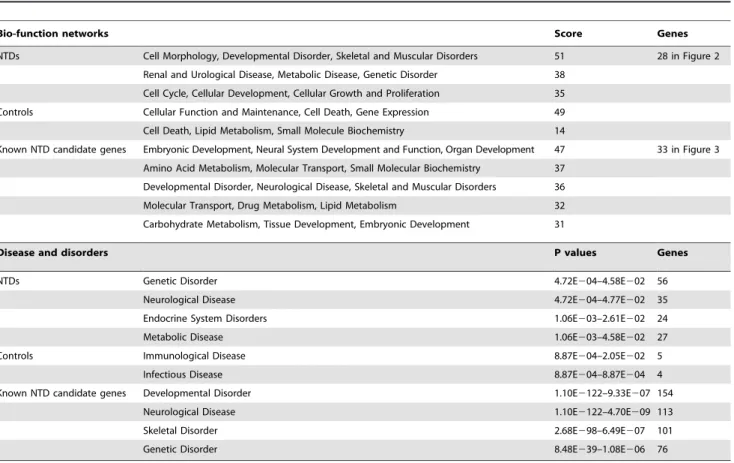
Task: Select 'Cellular Function and Maintenance' row text
Action: click(x=286, y=112)
